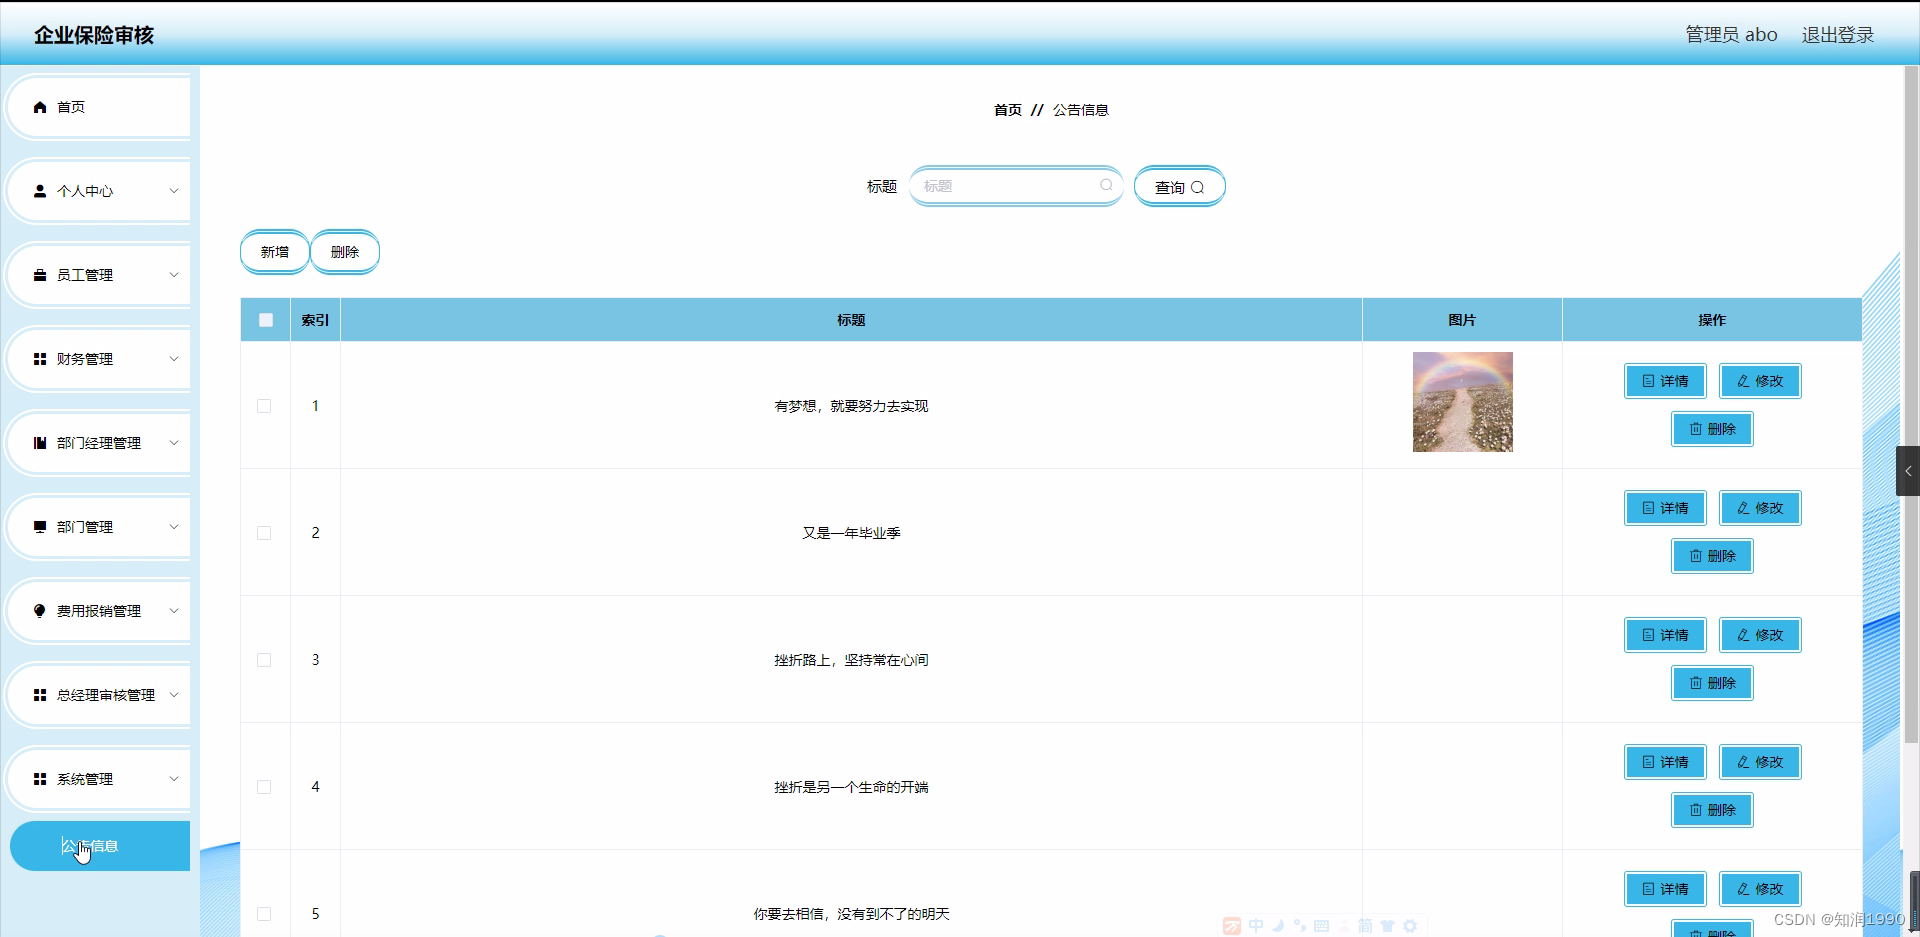Select the 个人中心 person icon

pyautogui.click(x=40, y=191)
